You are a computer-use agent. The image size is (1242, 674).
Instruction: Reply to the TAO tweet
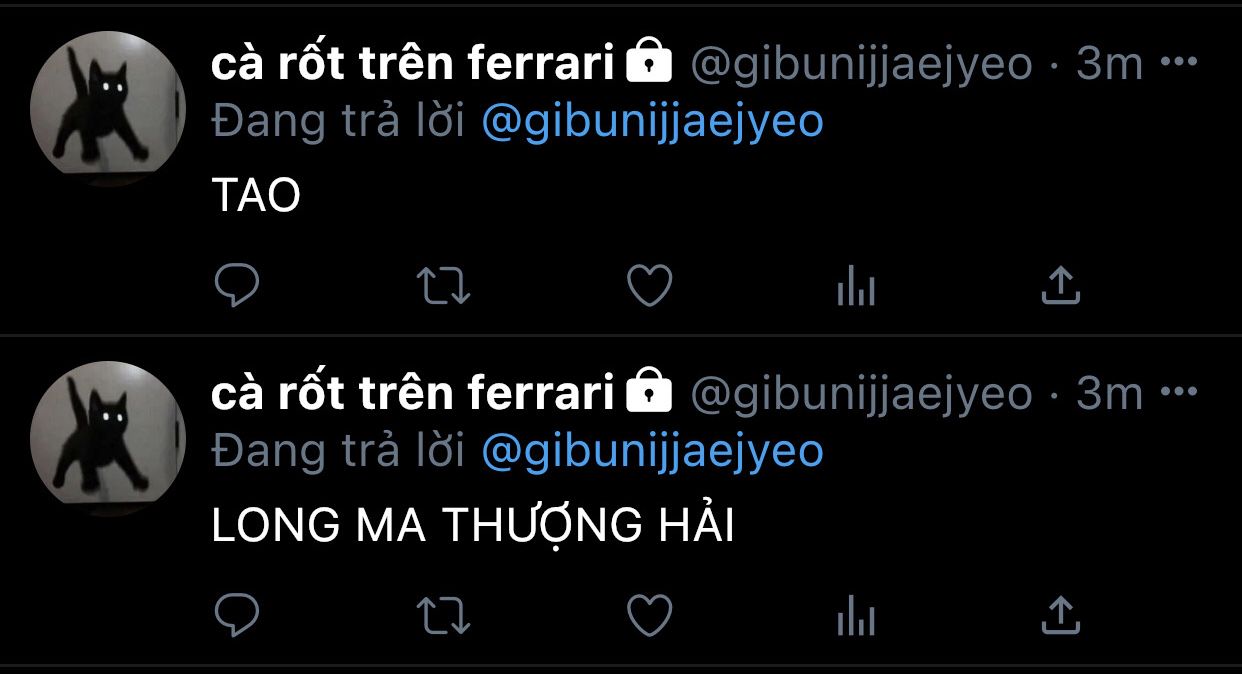237,286
